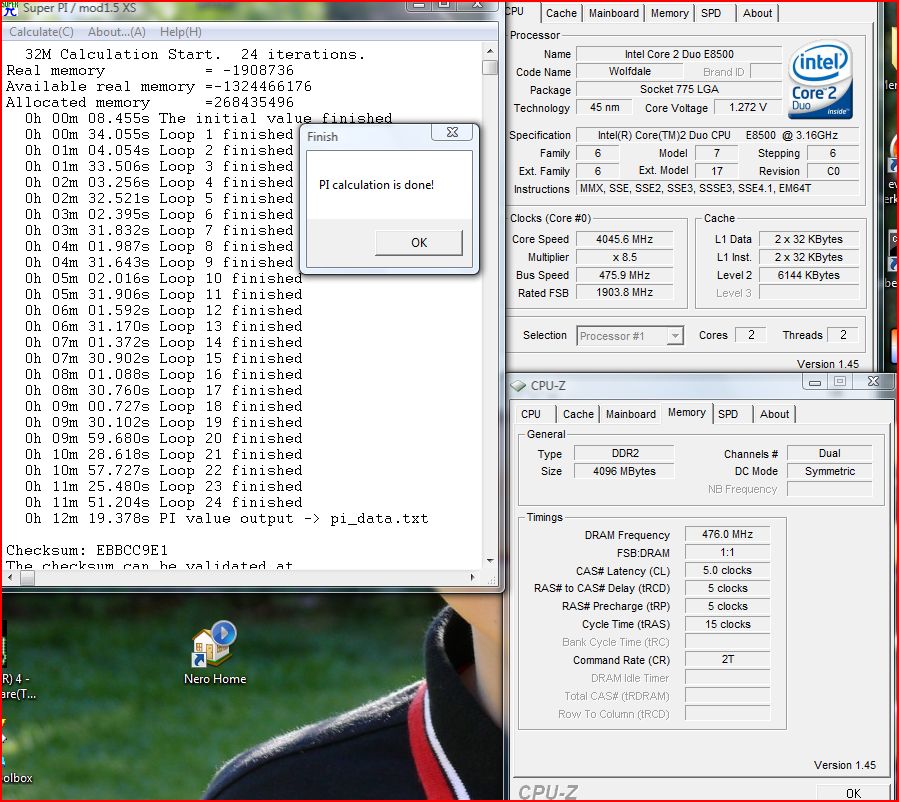The width and height of the screenshot is (899, 802).
Task: Click the DRAM Frequency 476.0 MHz value
Action: coord(727,534)
